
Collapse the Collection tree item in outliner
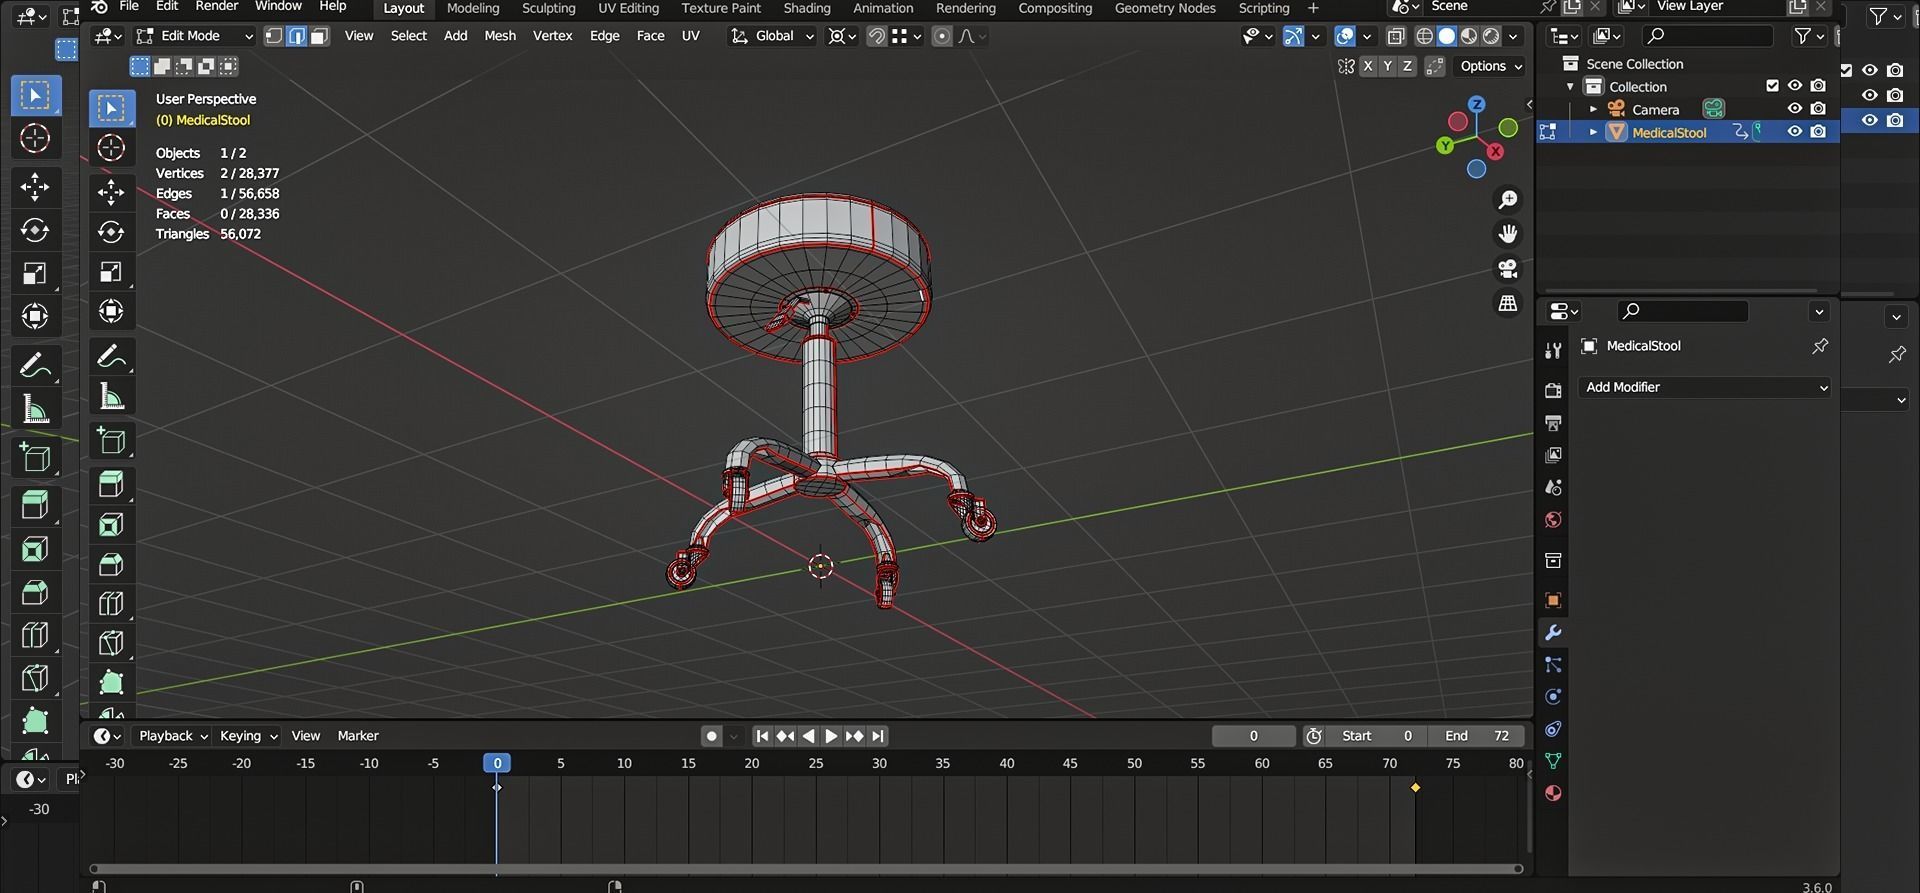pyautogui.click(x=1570, y=87)
